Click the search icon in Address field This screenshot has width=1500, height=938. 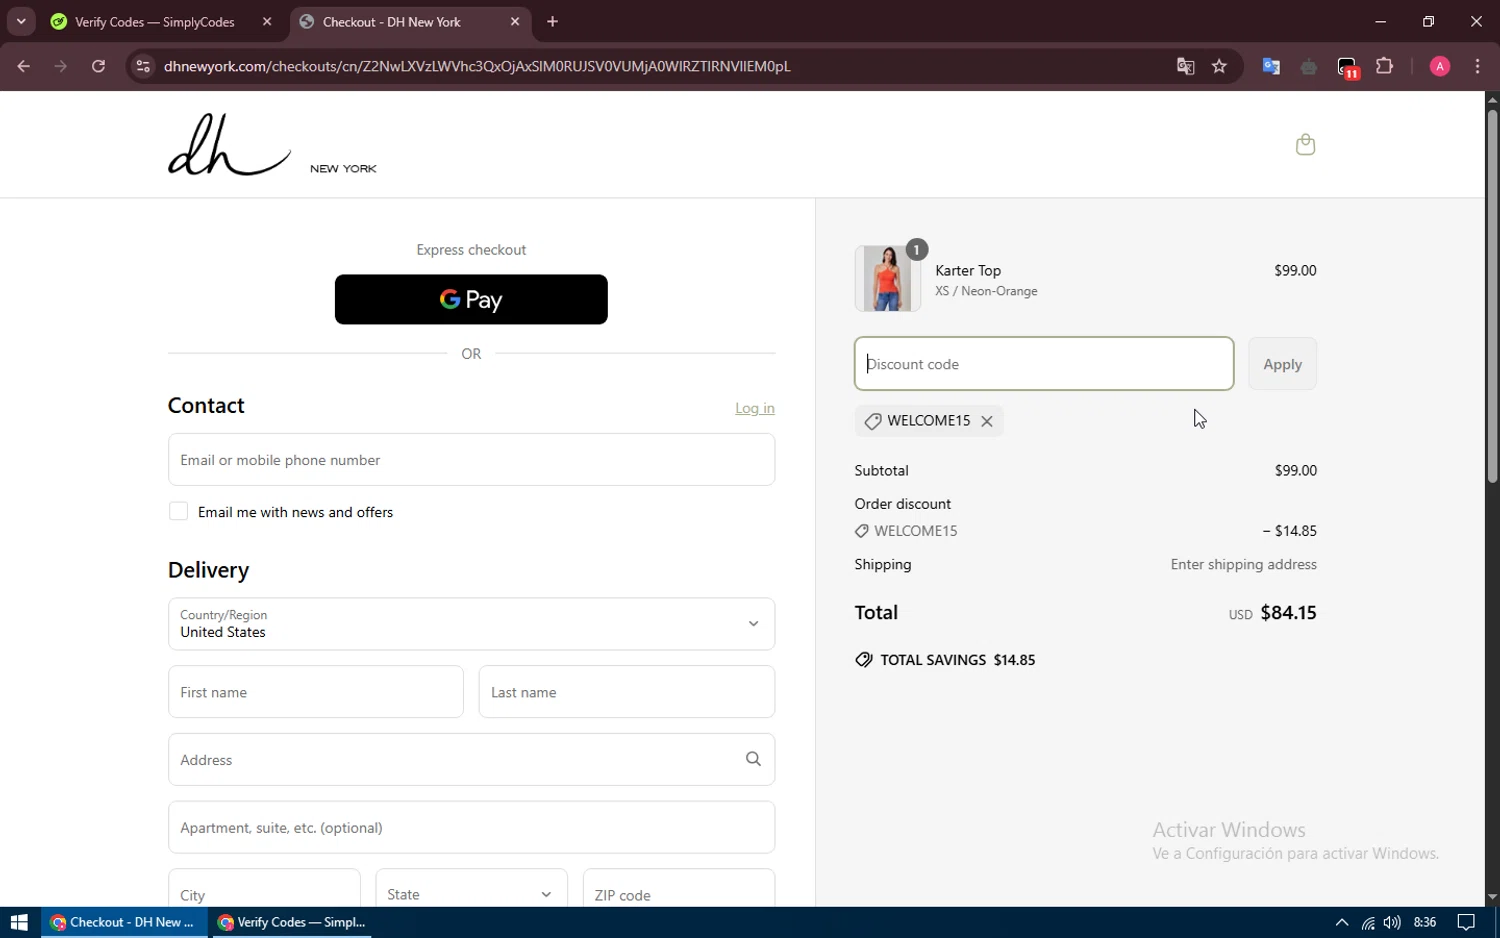753,760
